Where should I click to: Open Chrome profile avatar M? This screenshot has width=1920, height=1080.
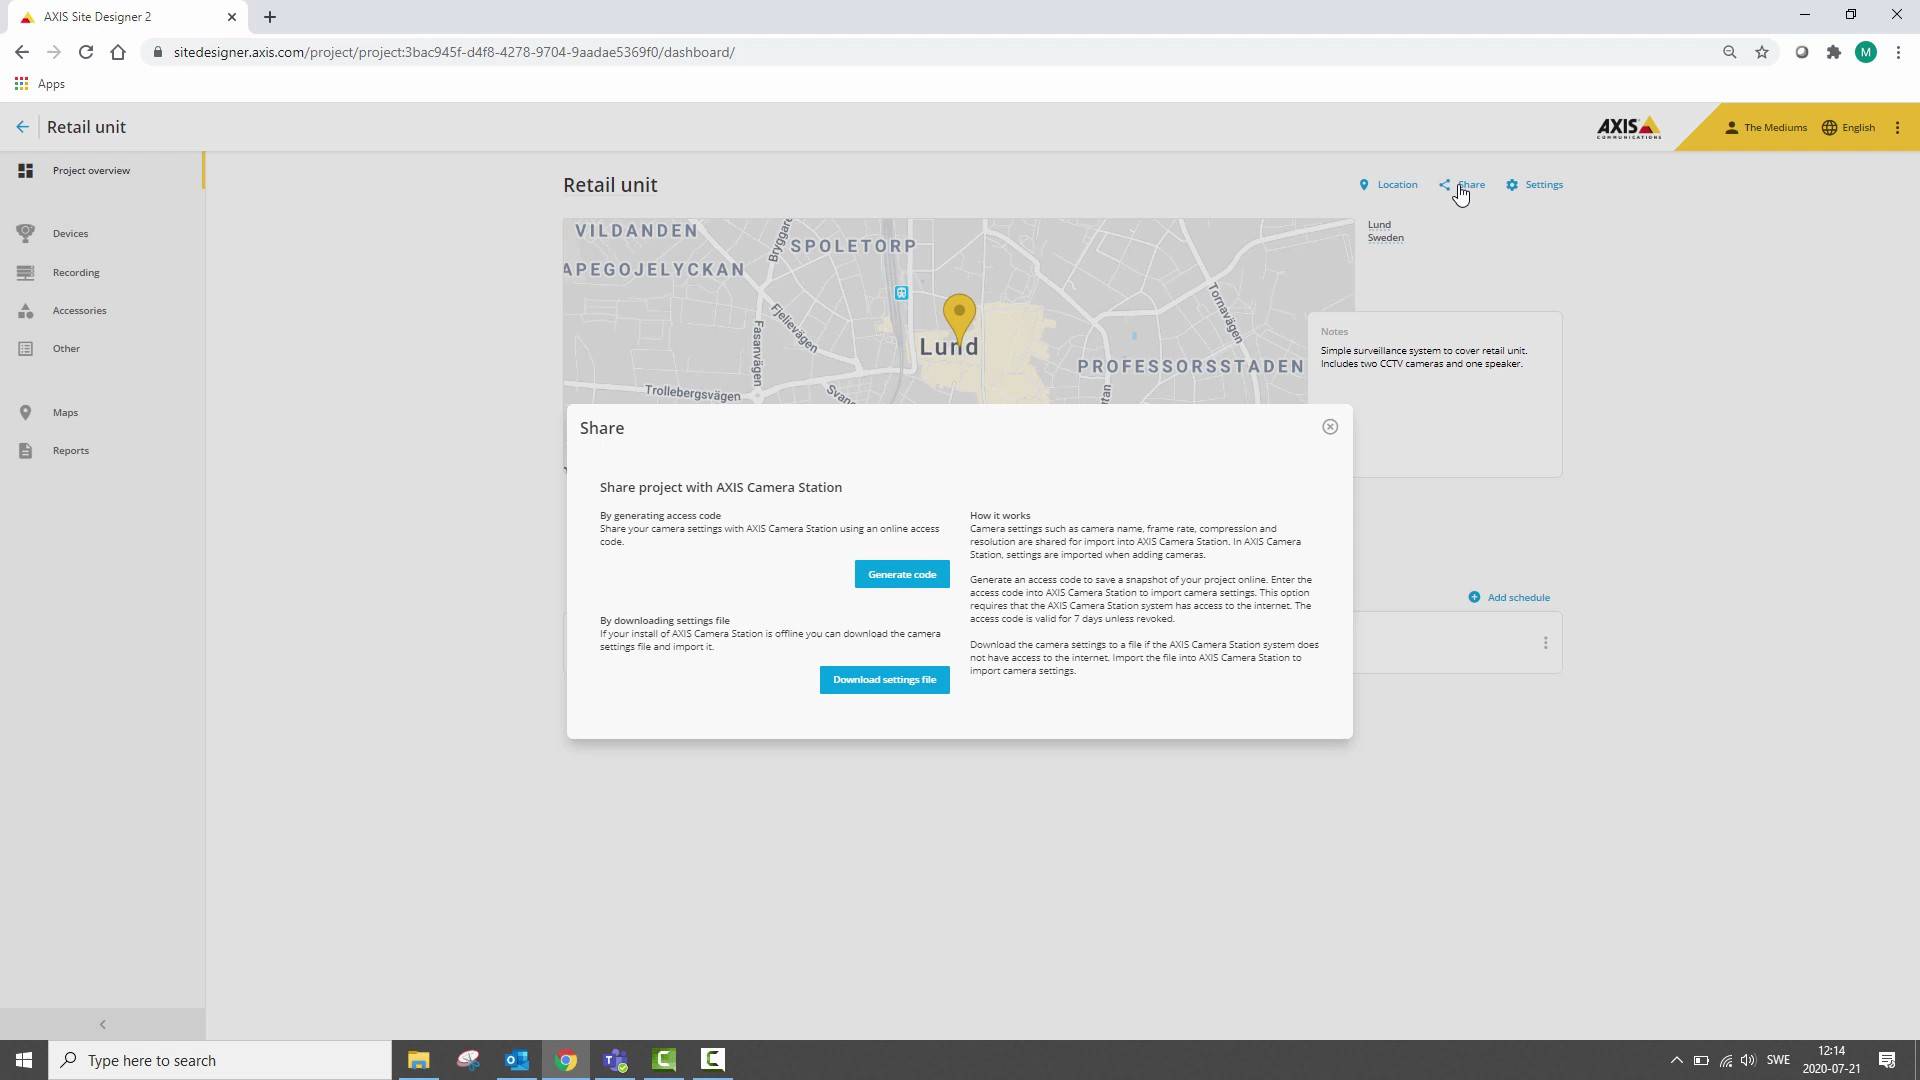click(1865, 52)
